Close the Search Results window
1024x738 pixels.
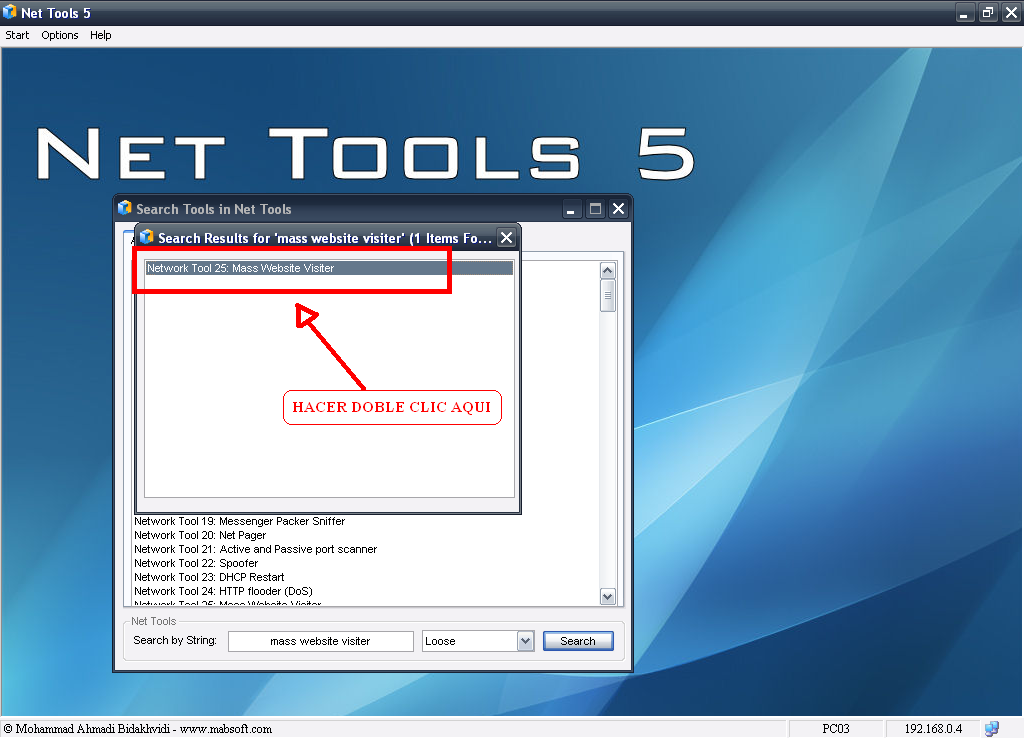(506, 238)
